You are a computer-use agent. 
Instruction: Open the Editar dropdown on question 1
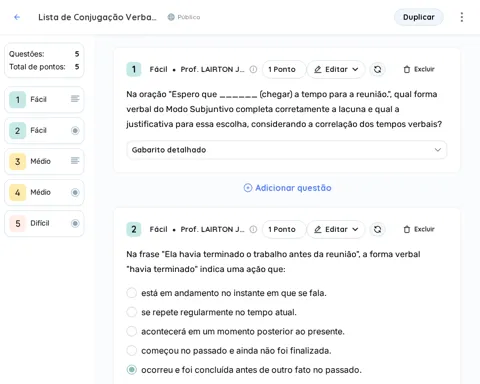coord(336,69)
